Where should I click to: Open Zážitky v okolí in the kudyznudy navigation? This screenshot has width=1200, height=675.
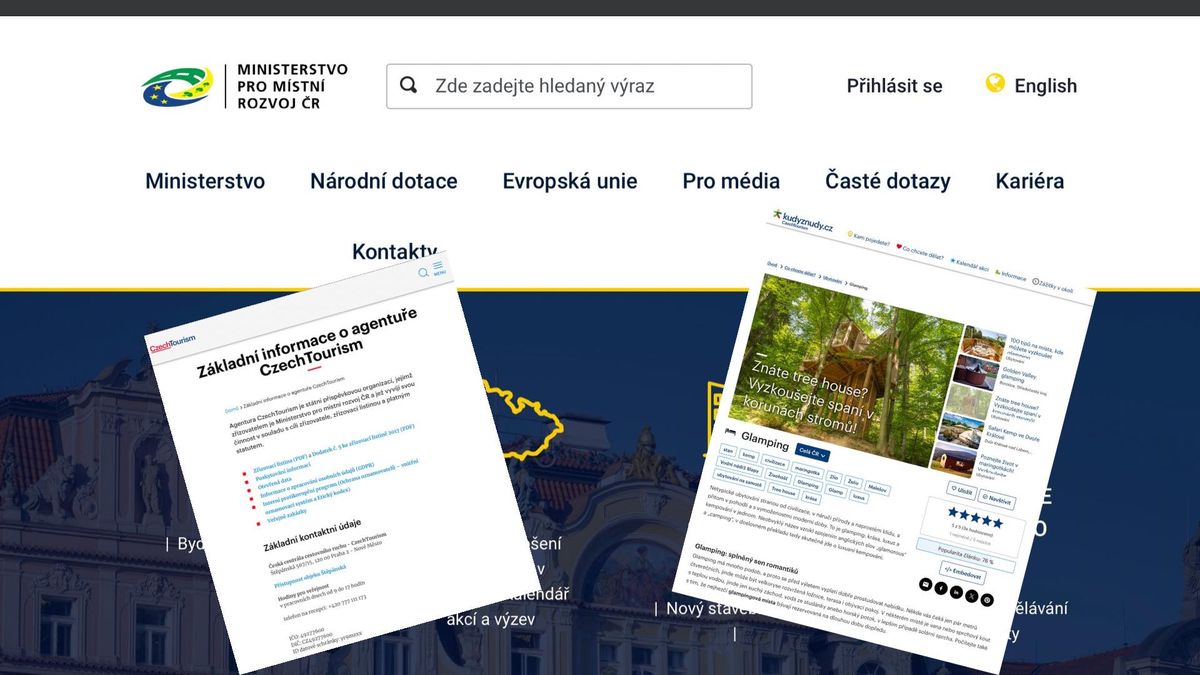click(x=1055, y=286)
